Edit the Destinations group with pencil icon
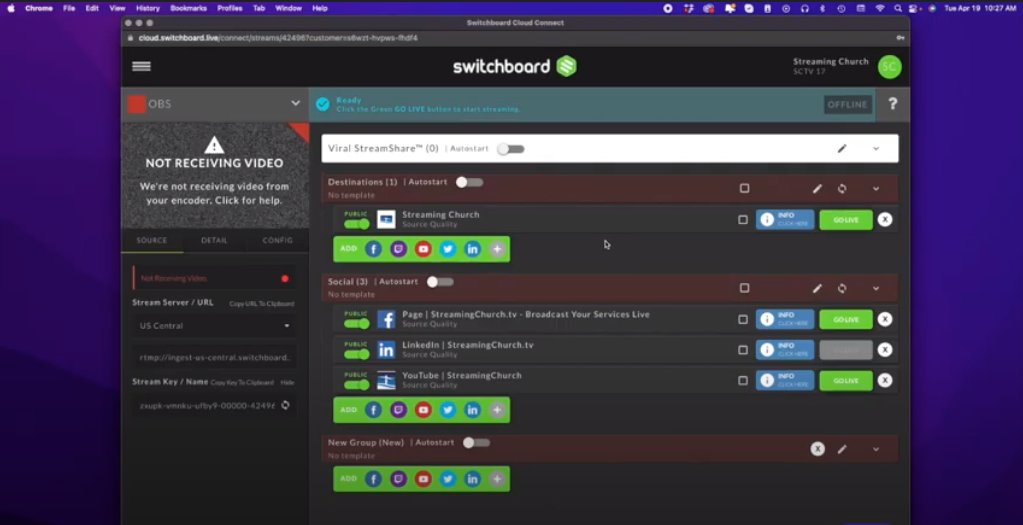The width and height of the screenshot is (1023, 525). coord(817,188)
